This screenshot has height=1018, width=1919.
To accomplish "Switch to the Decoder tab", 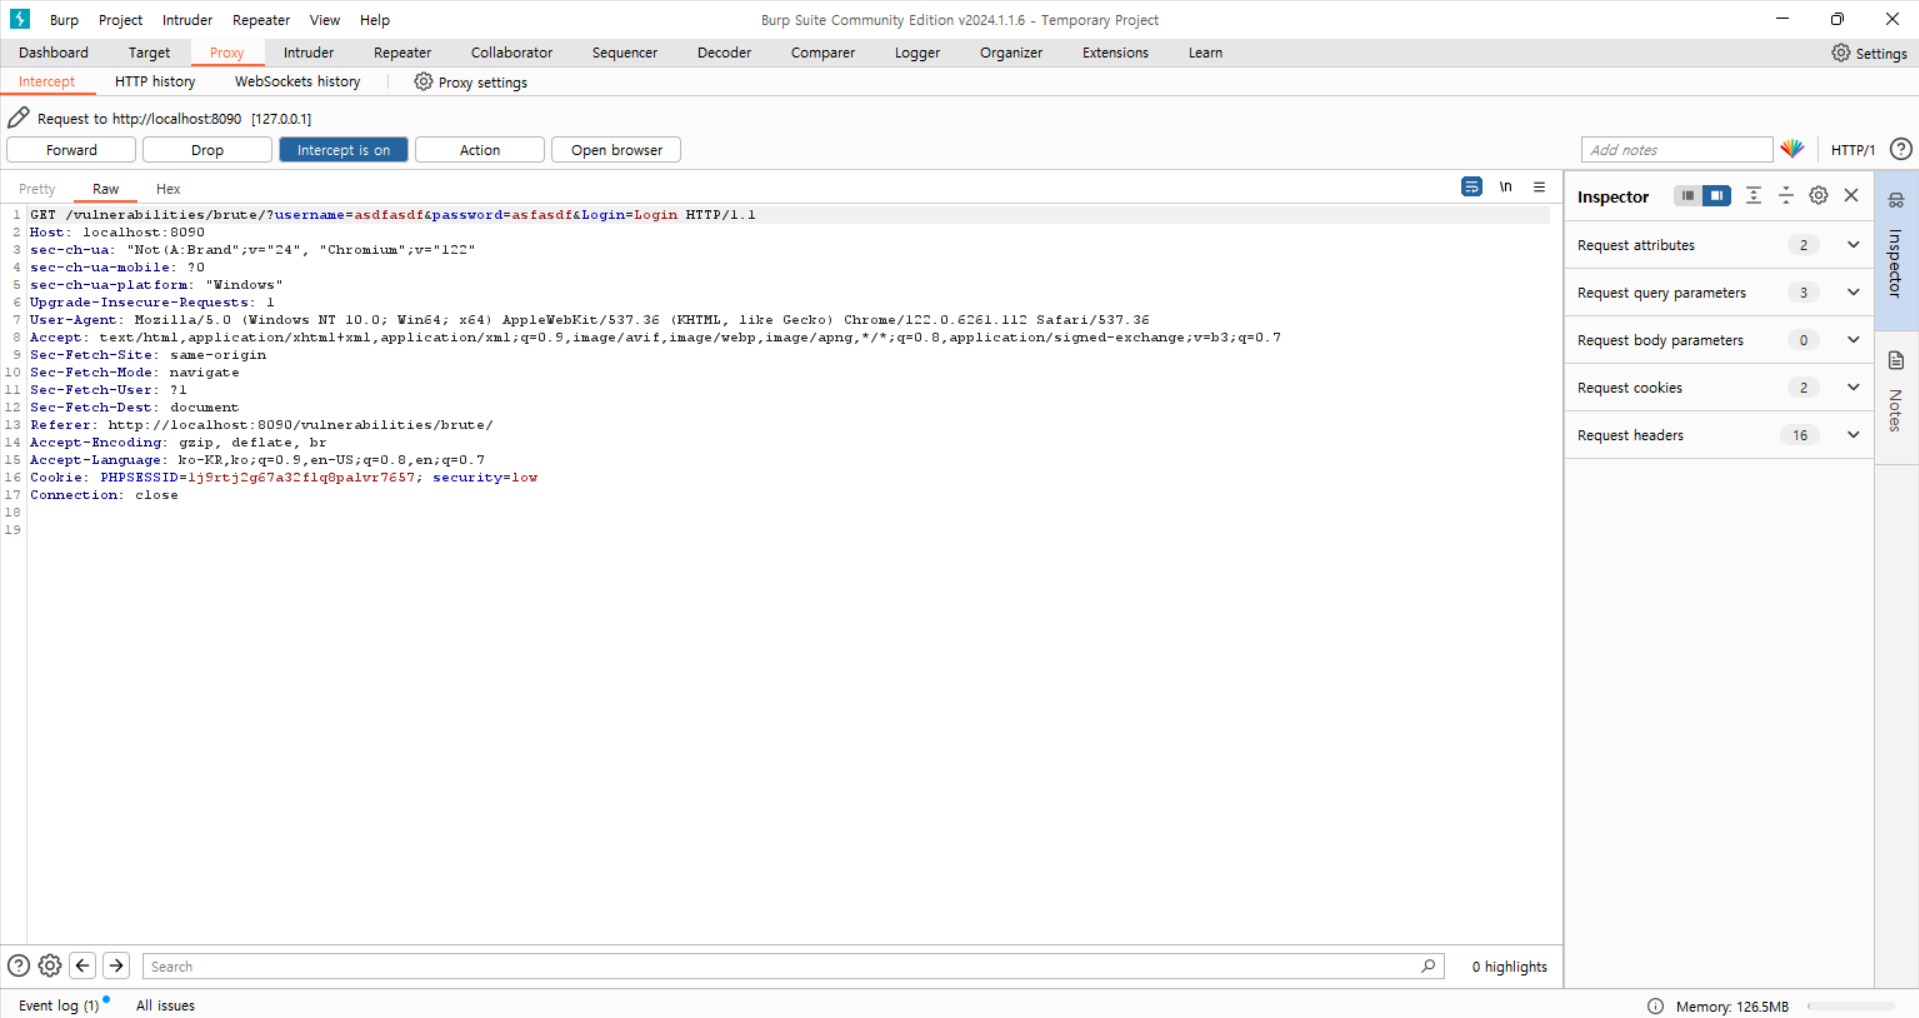I will 724,53.
